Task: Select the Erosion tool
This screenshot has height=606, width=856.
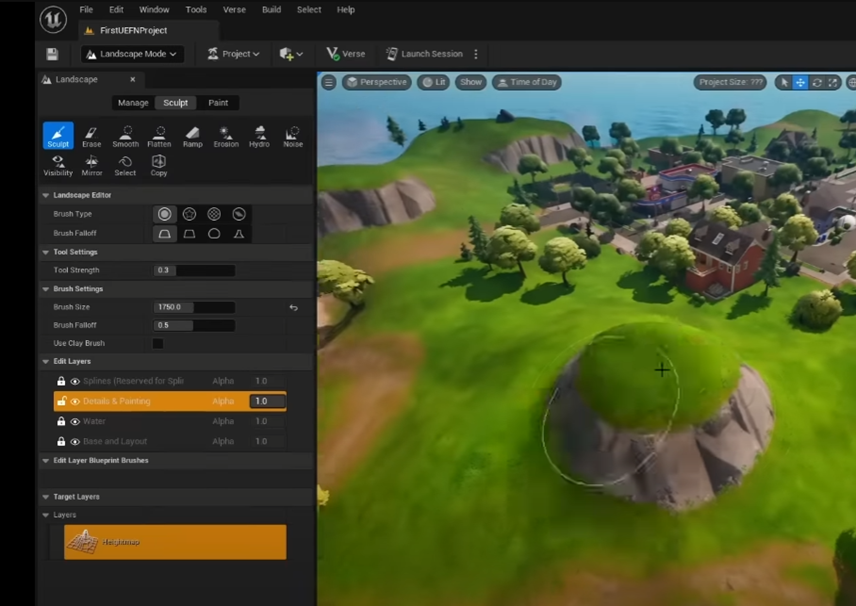Action: (x=226, y=136)
